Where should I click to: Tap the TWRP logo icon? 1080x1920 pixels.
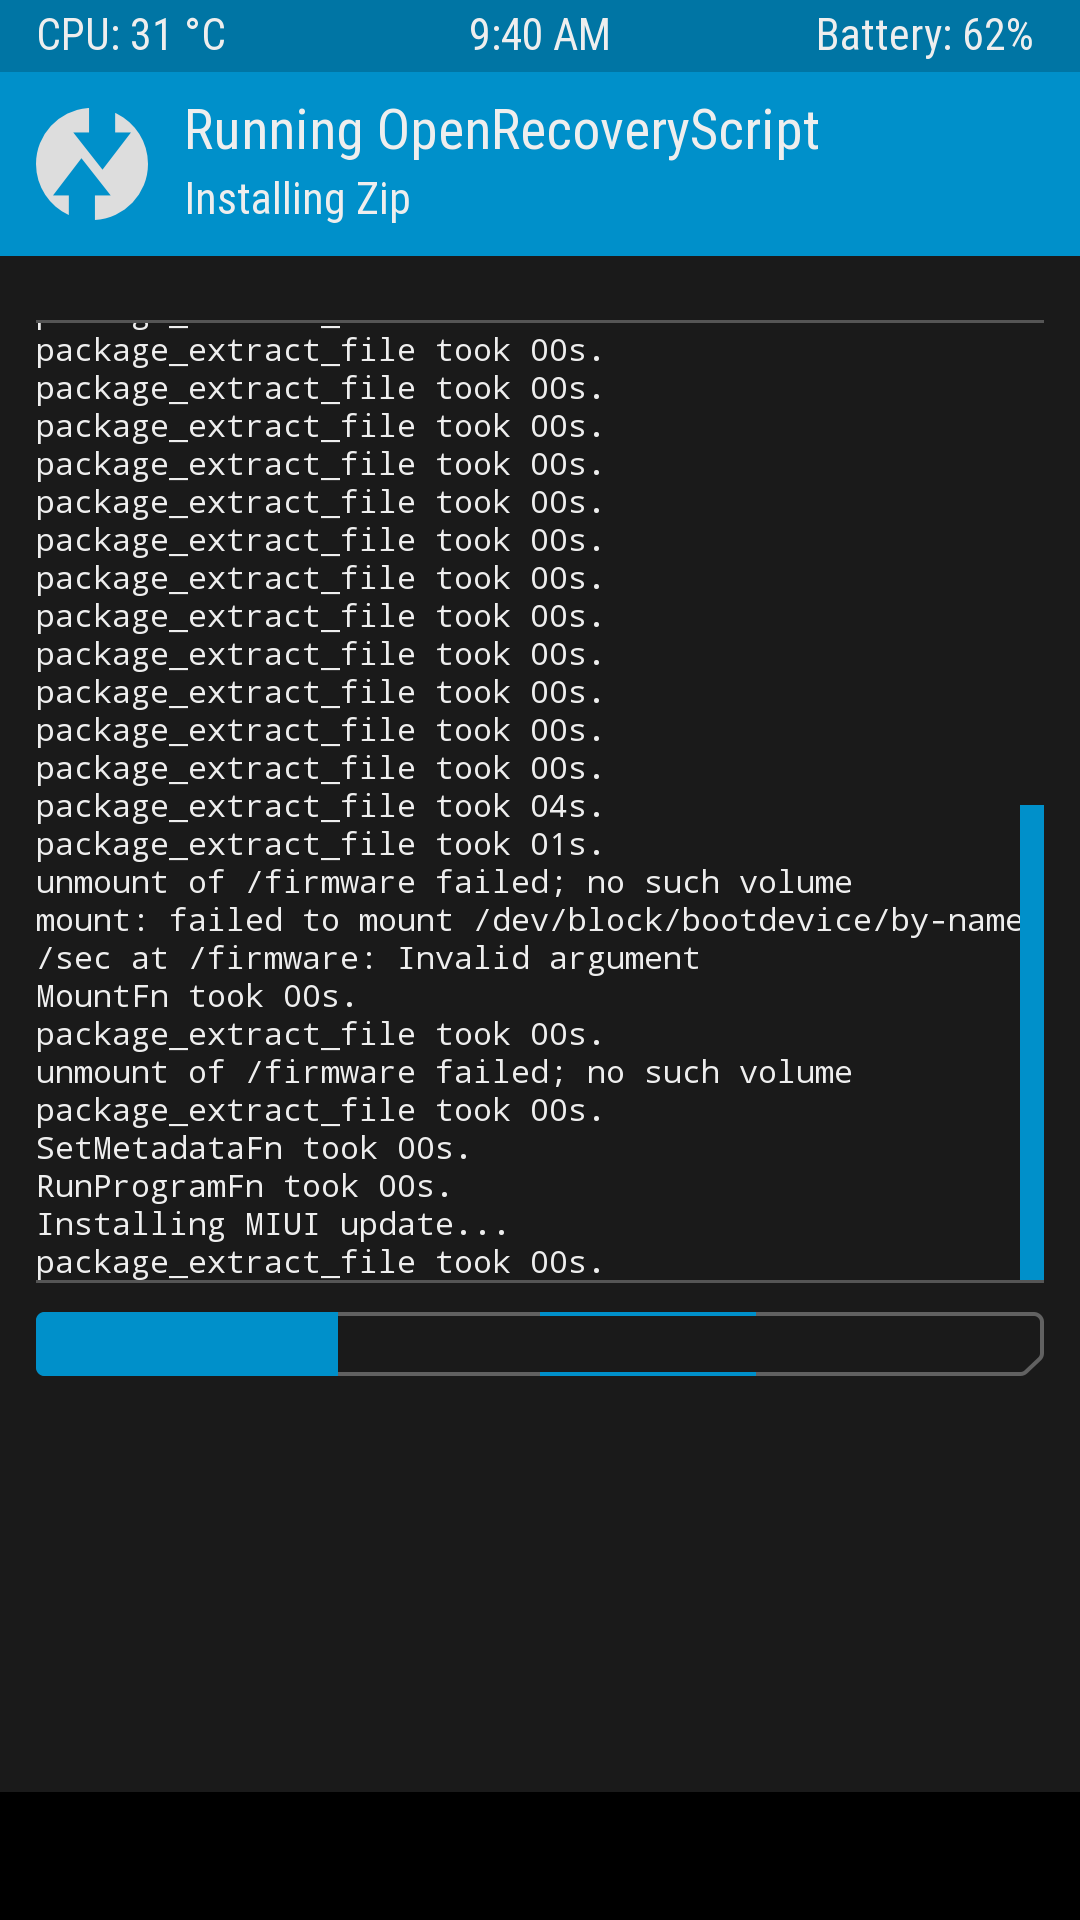point(92,164)
